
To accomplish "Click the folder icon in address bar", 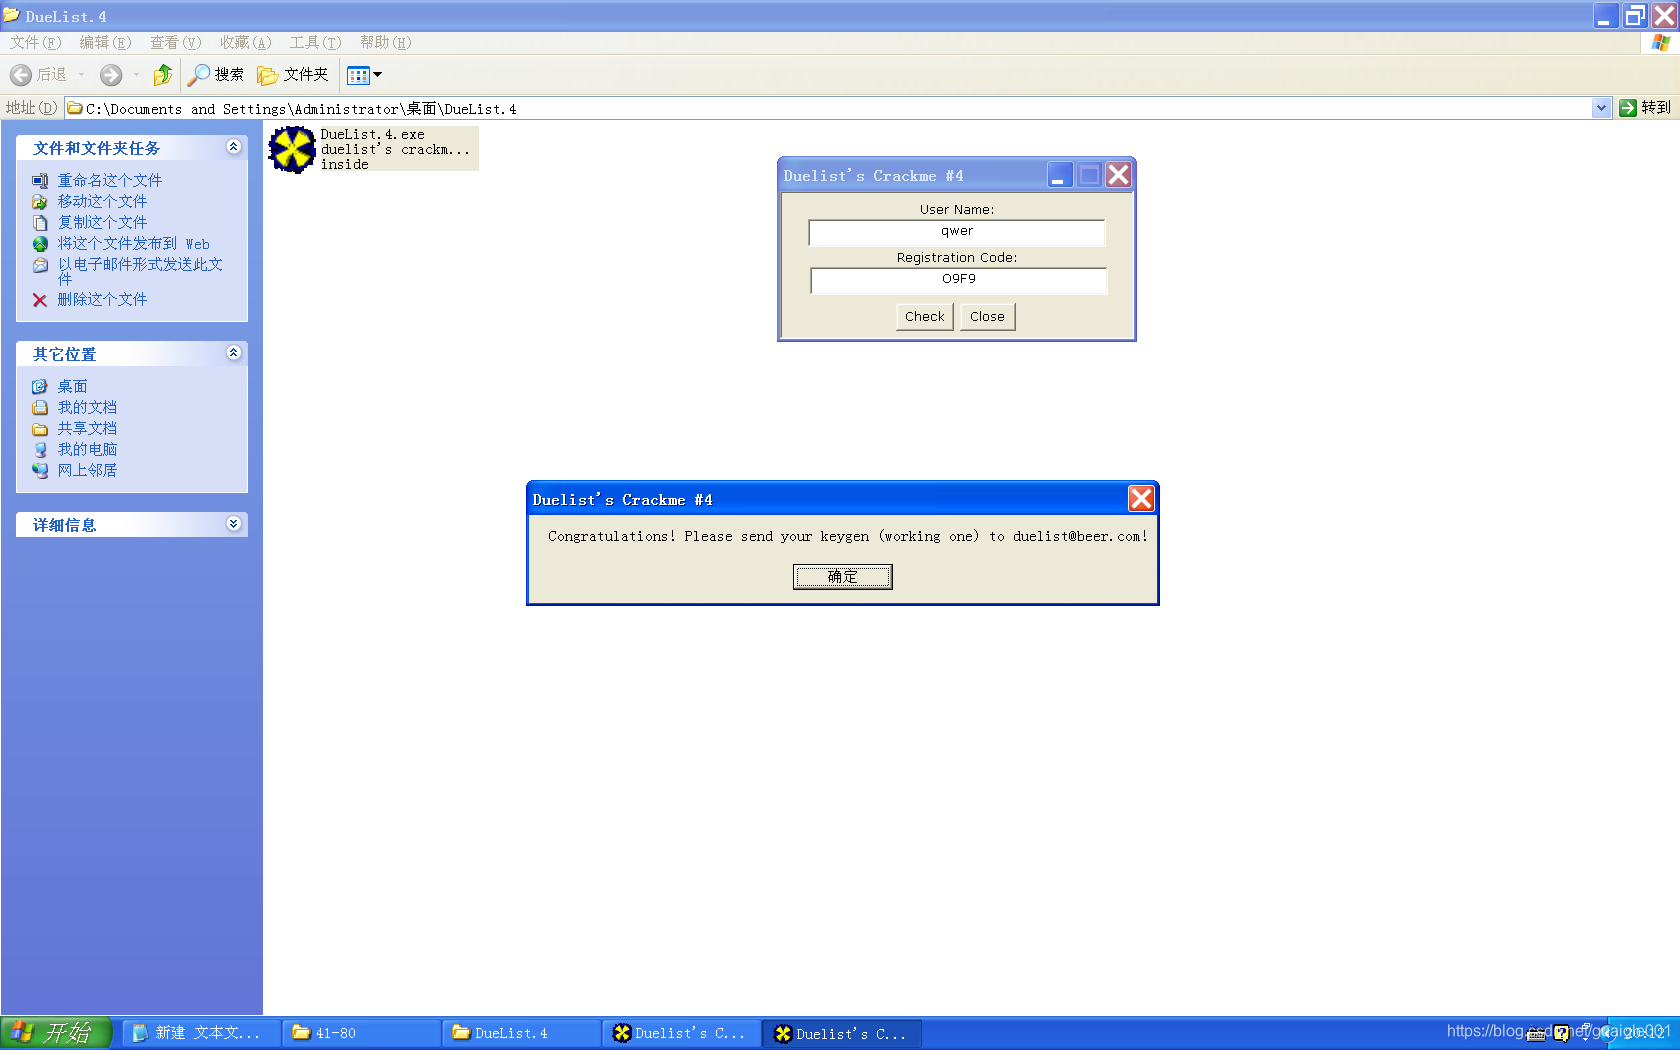I will click(75, 108).
